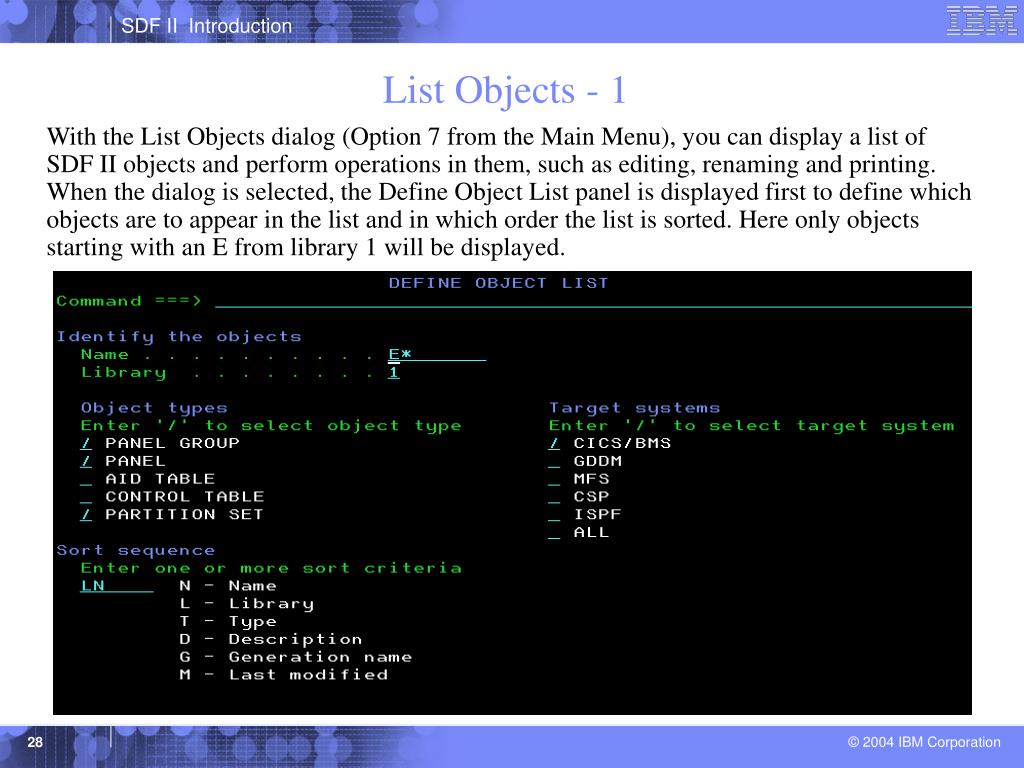Select the AID TABLE object type field
The width and height of the screenshot is (1024, 768).
coord(86,479)
